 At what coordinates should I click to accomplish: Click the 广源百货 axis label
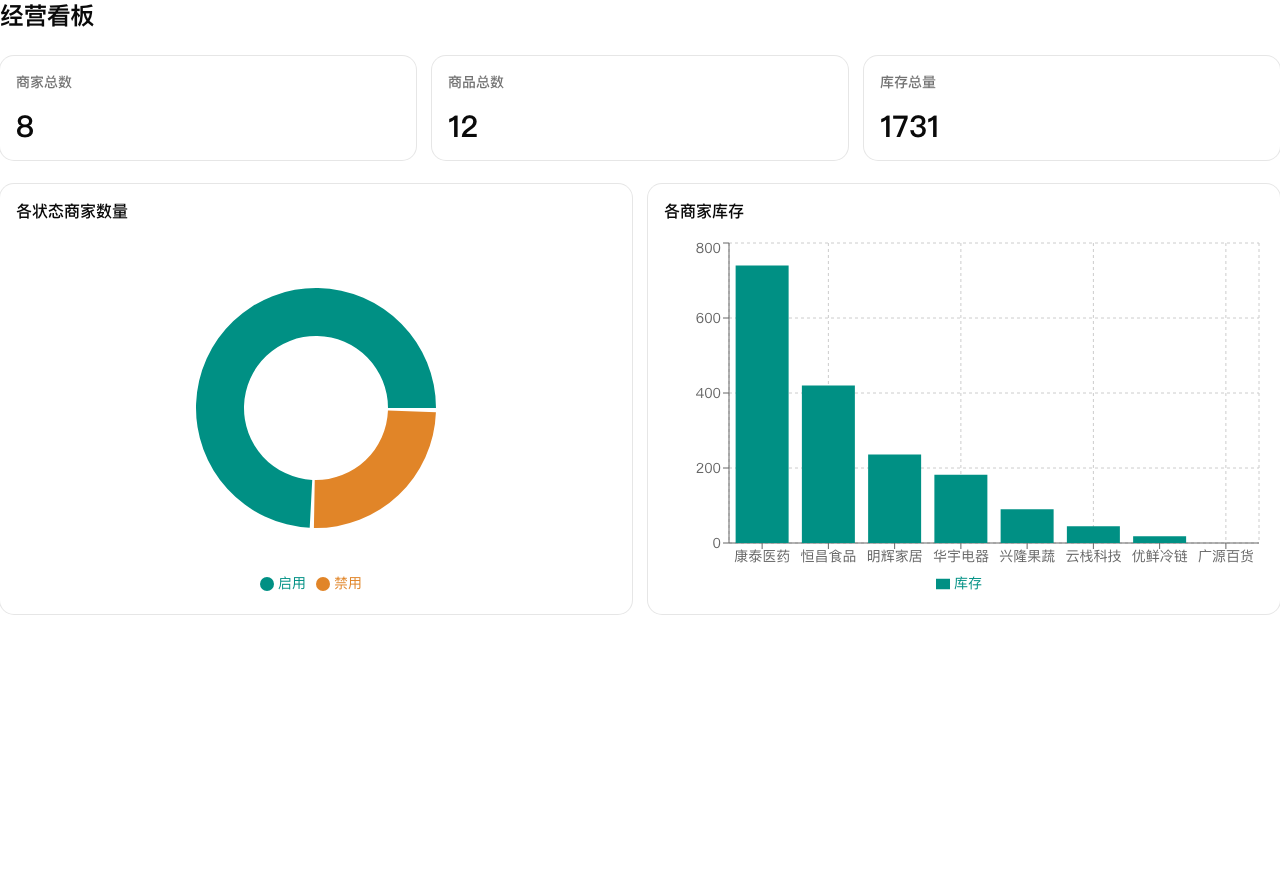(1226, 557)
